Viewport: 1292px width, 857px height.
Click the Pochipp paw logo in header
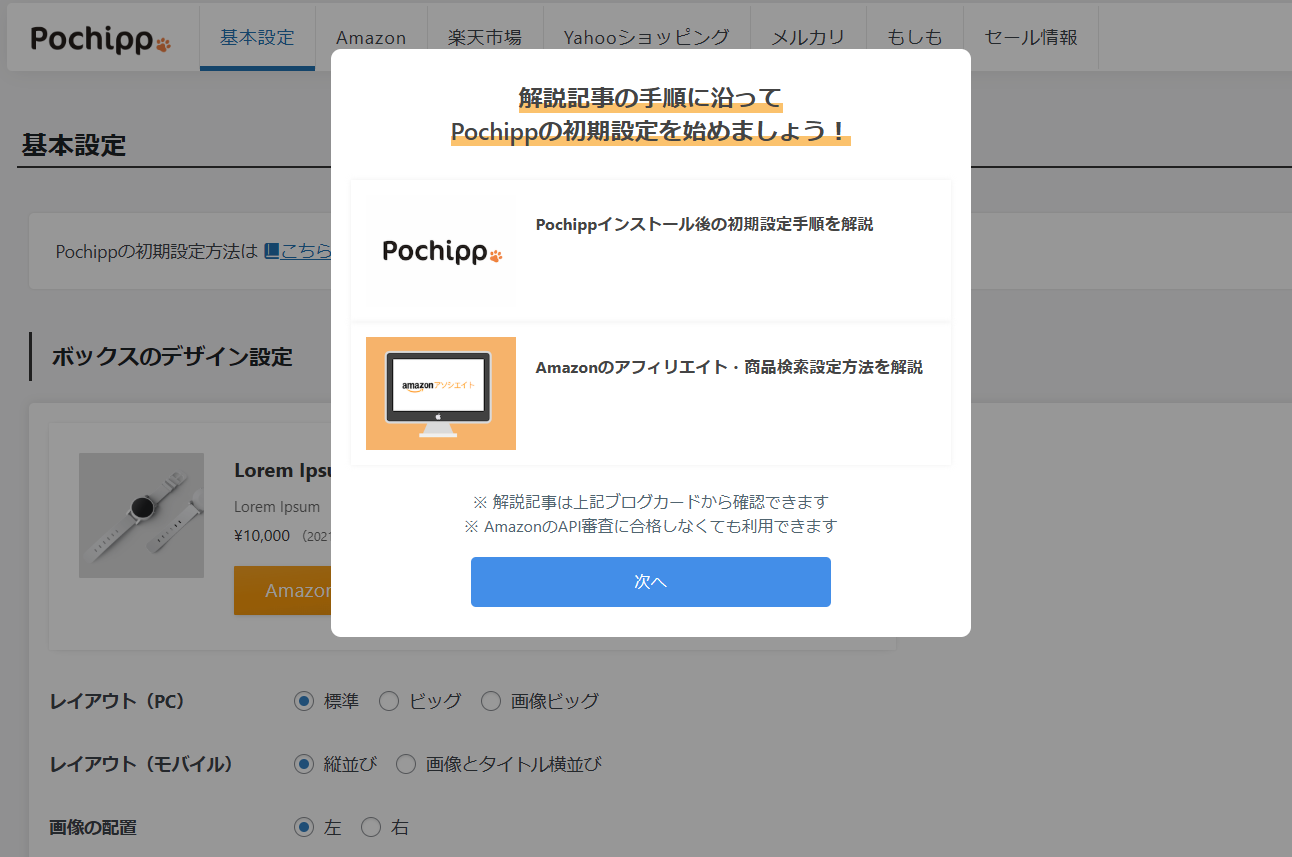tap(101, 39)
